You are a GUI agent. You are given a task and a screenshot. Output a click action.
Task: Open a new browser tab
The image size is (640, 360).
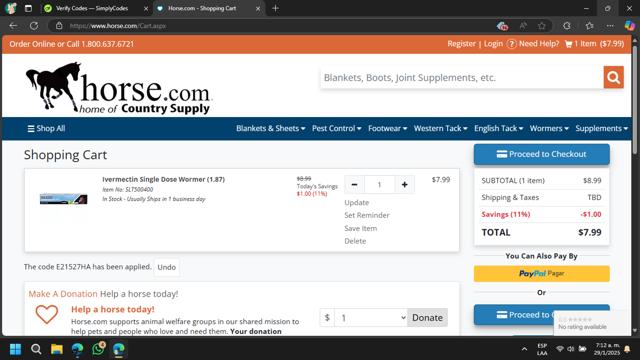click(x=276, y=8)
